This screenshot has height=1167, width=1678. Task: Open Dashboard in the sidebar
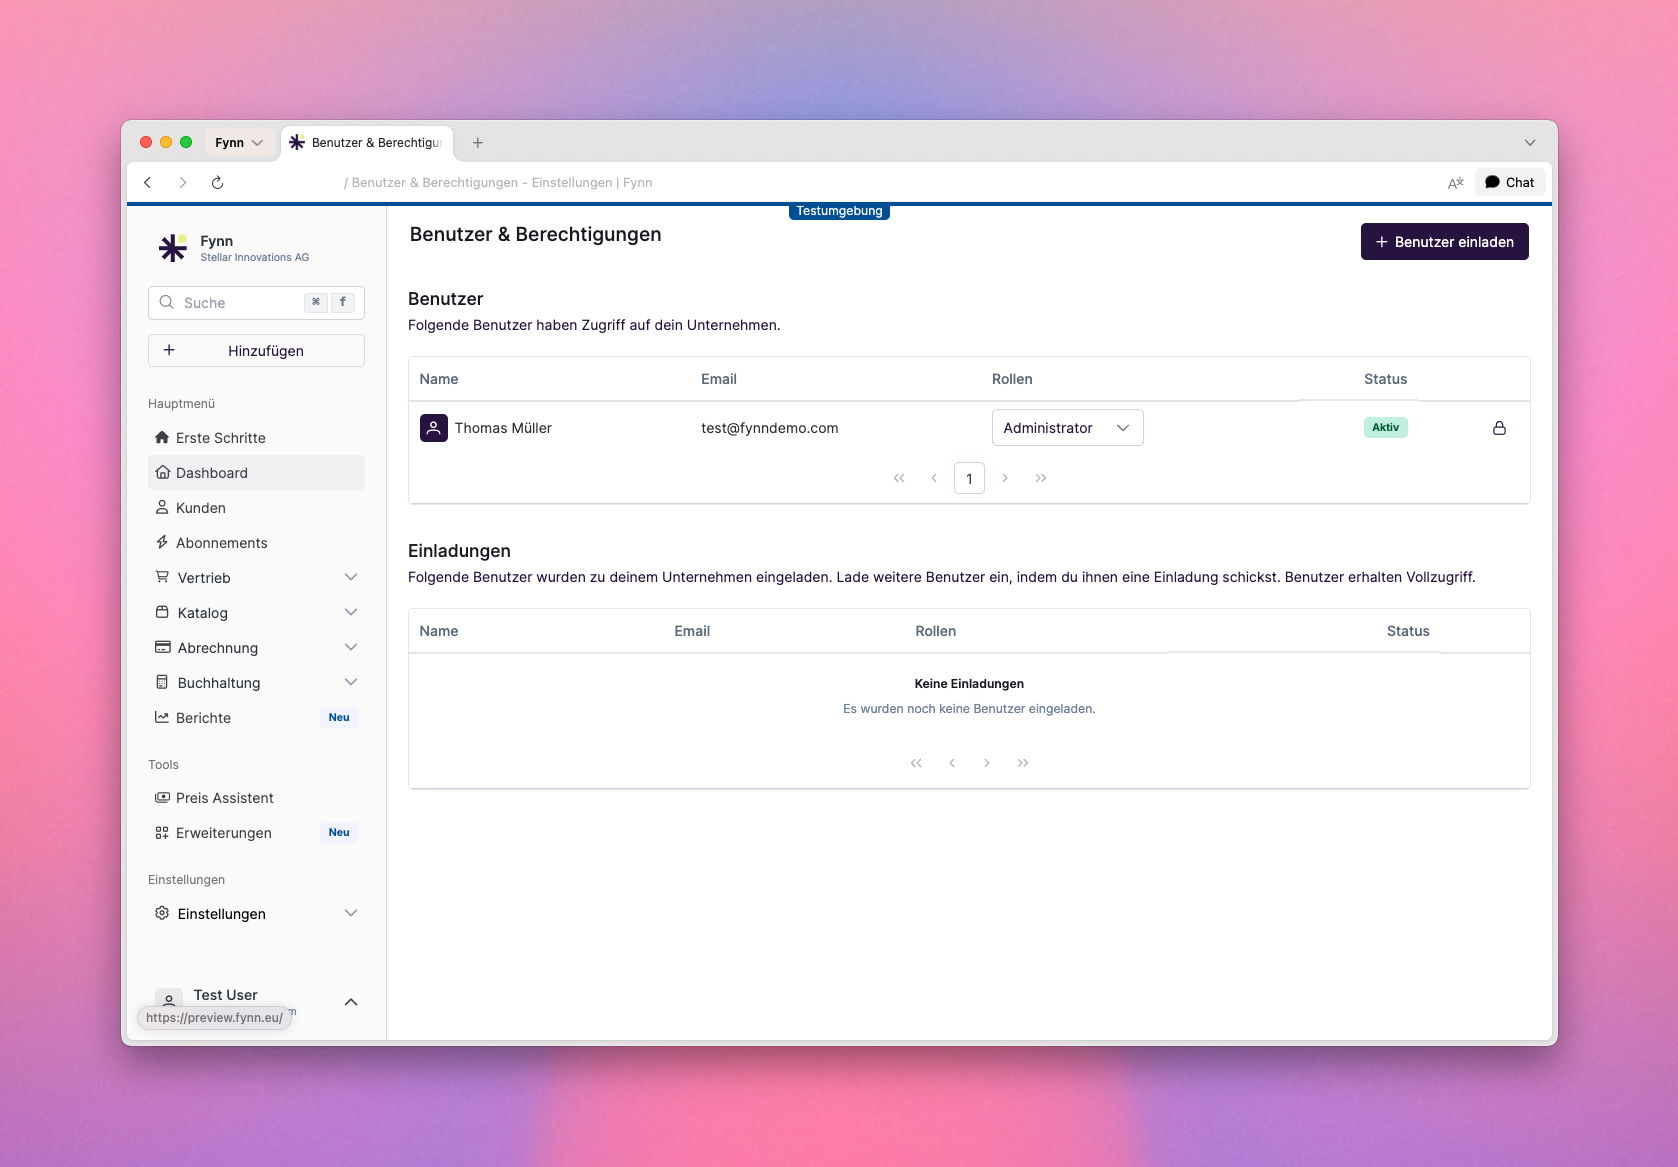coord(256,473)
